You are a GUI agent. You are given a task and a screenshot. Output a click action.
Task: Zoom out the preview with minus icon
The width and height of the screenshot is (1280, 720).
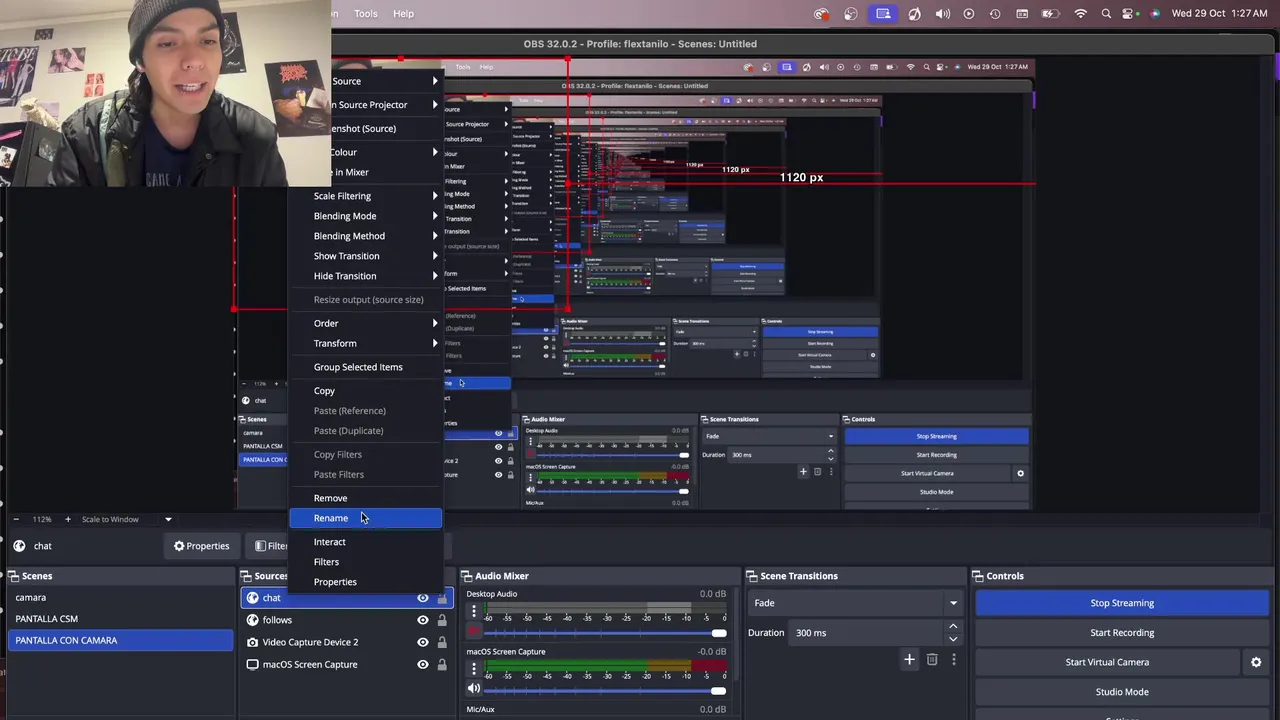(15, 519)
